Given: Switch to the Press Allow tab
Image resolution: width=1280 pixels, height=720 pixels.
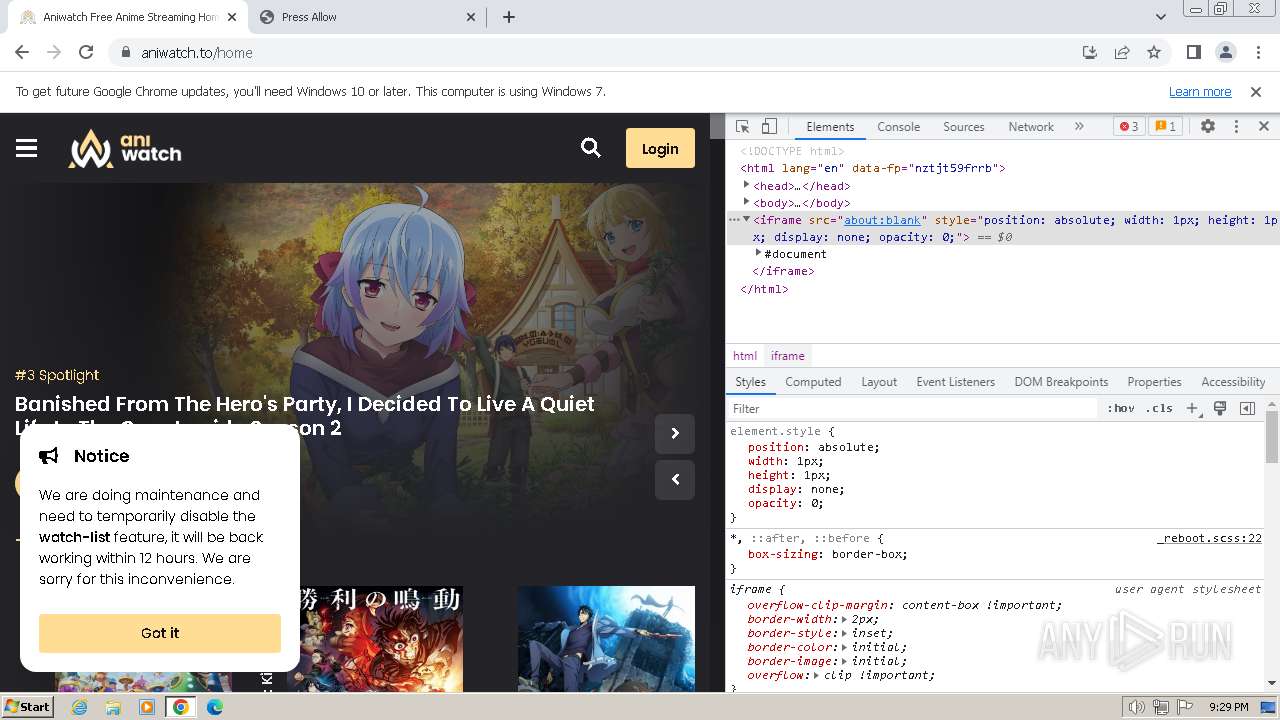Looking at the screenshot, I should pyautogui.click(x=368, y=17).
